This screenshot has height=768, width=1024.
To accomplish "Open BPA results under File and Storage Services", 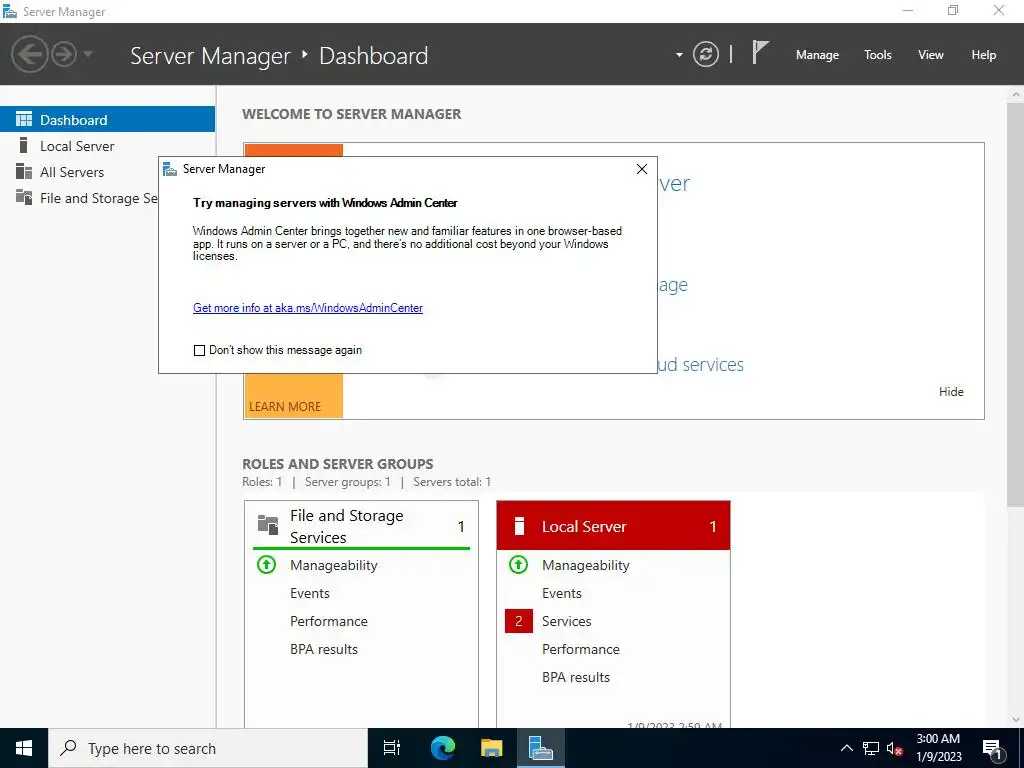I will coord(324,649).
